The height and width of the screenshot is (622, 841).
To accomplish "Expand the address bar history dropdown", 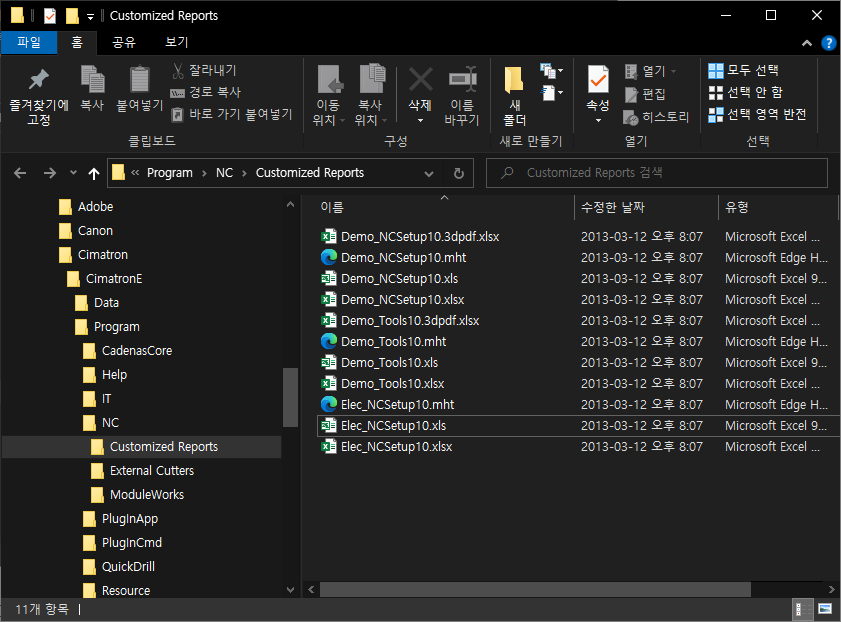I will click(429, 173).
